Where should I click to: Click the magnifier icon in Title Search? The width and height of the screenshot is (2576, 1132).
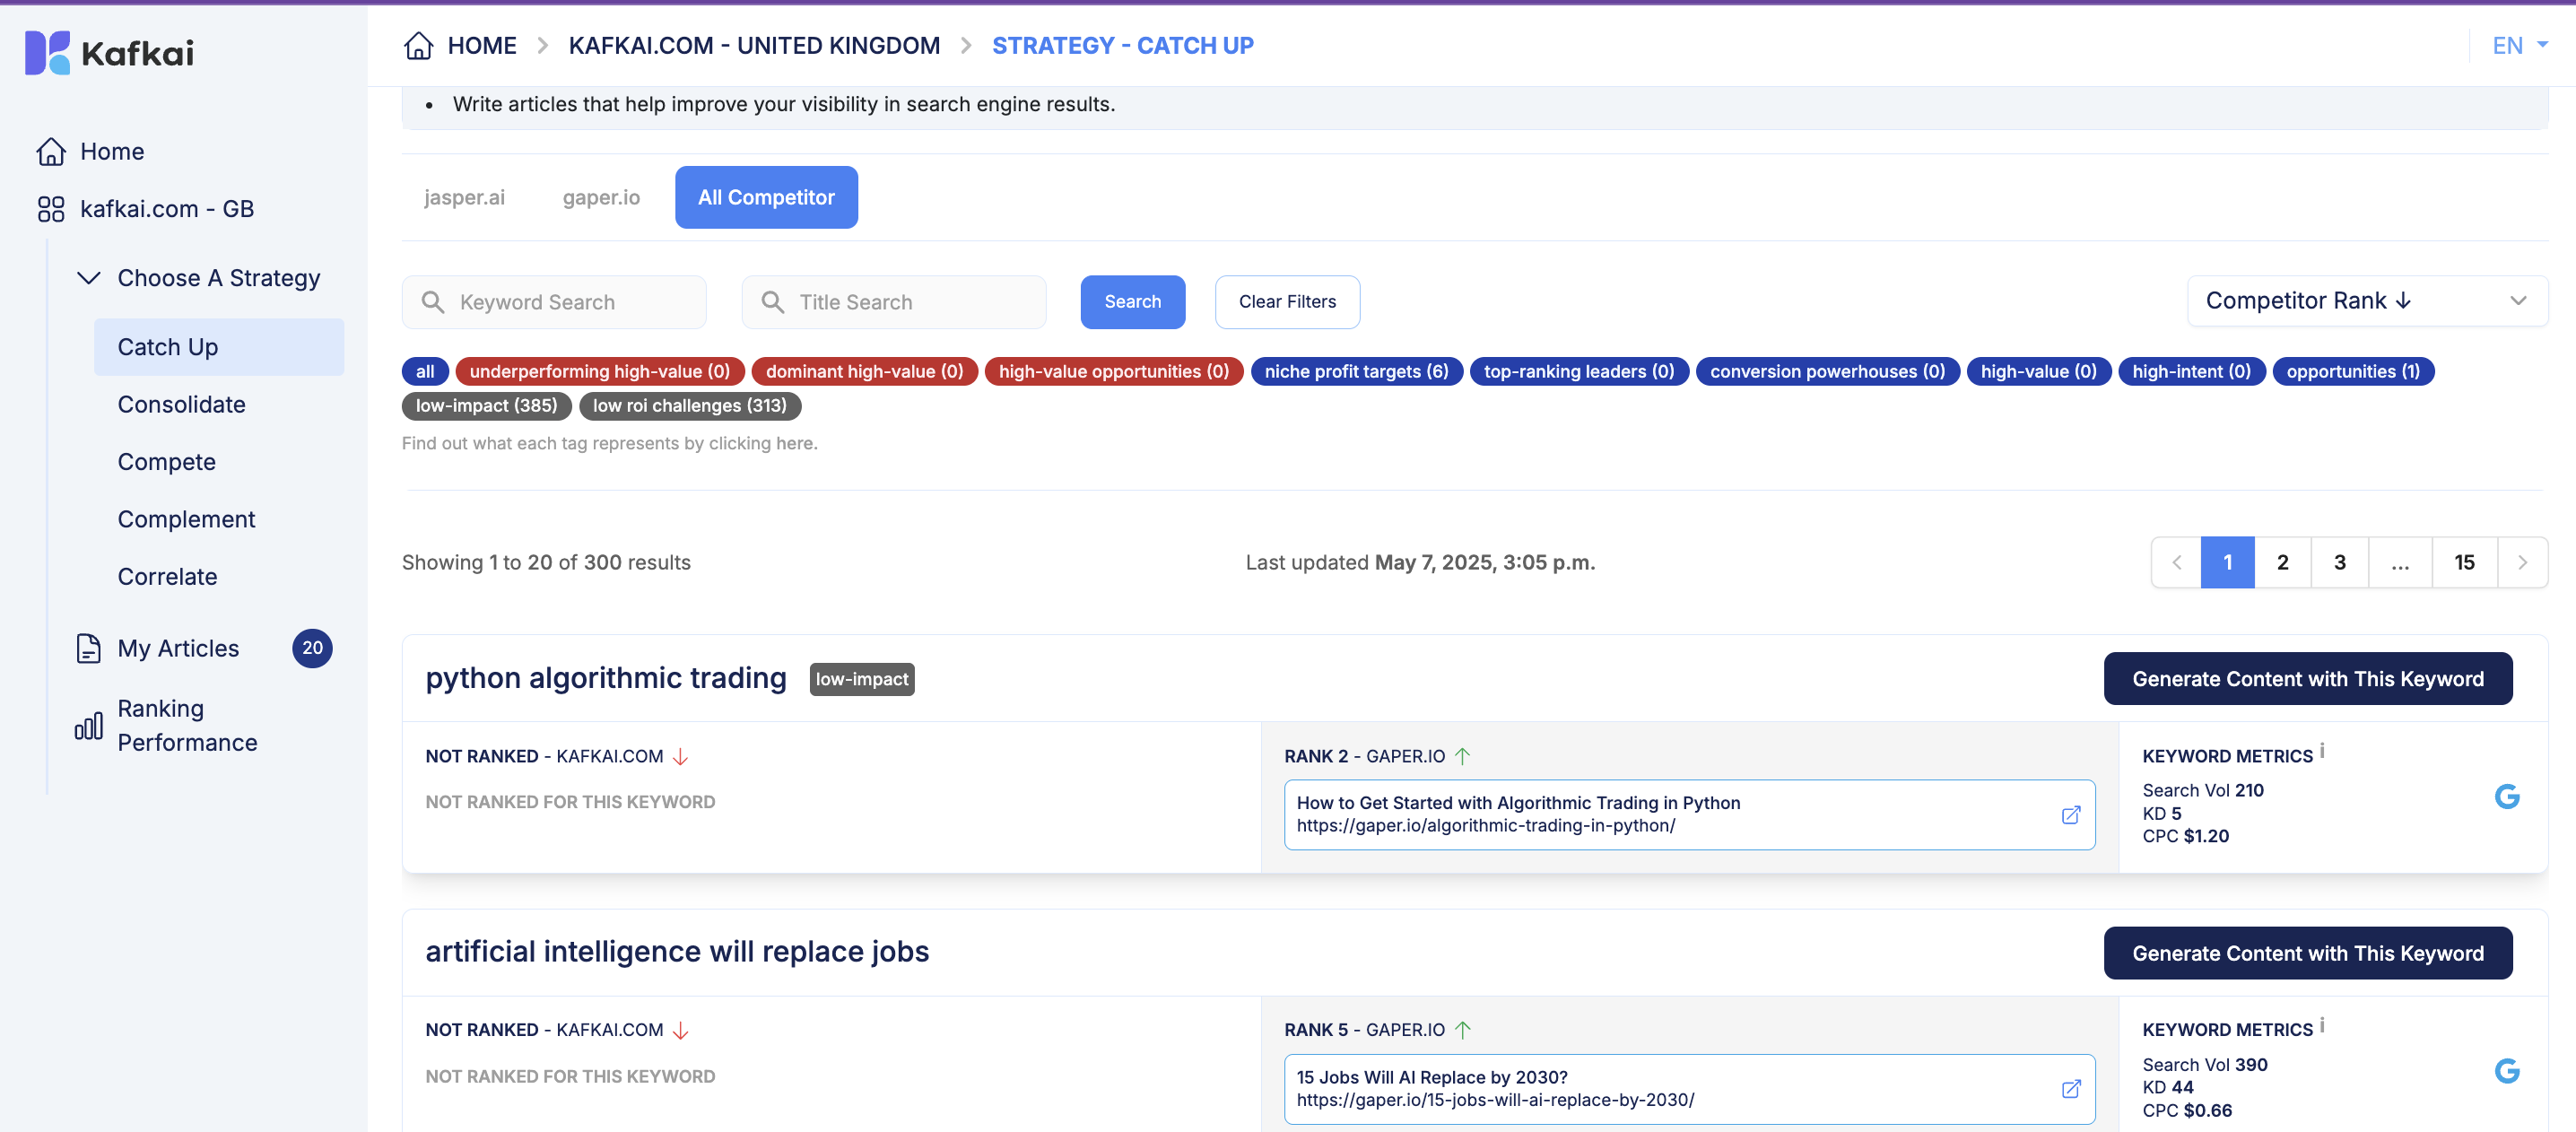tap(772, 302)
